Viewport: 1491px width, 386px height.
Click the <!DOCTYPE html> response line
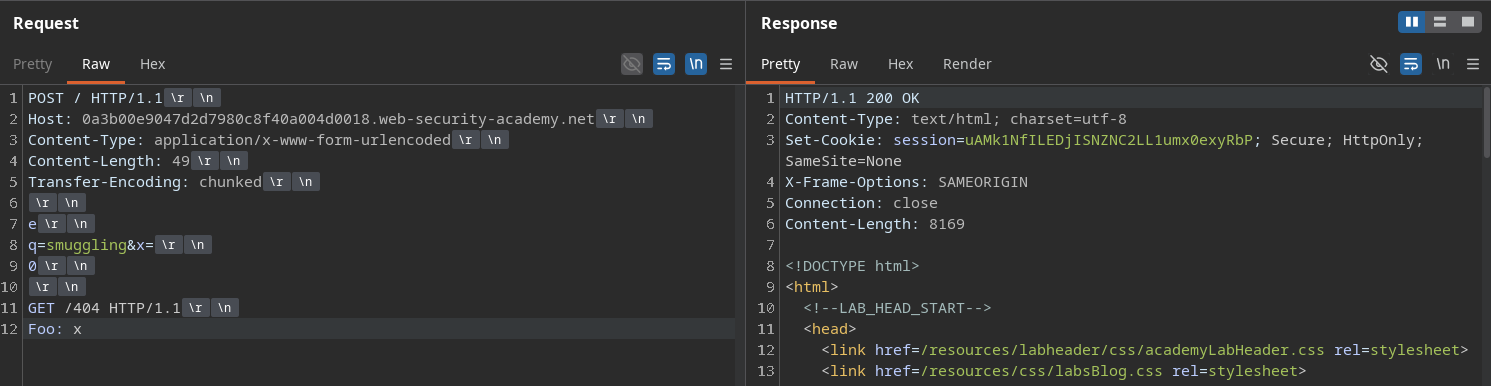pos(852,266)
